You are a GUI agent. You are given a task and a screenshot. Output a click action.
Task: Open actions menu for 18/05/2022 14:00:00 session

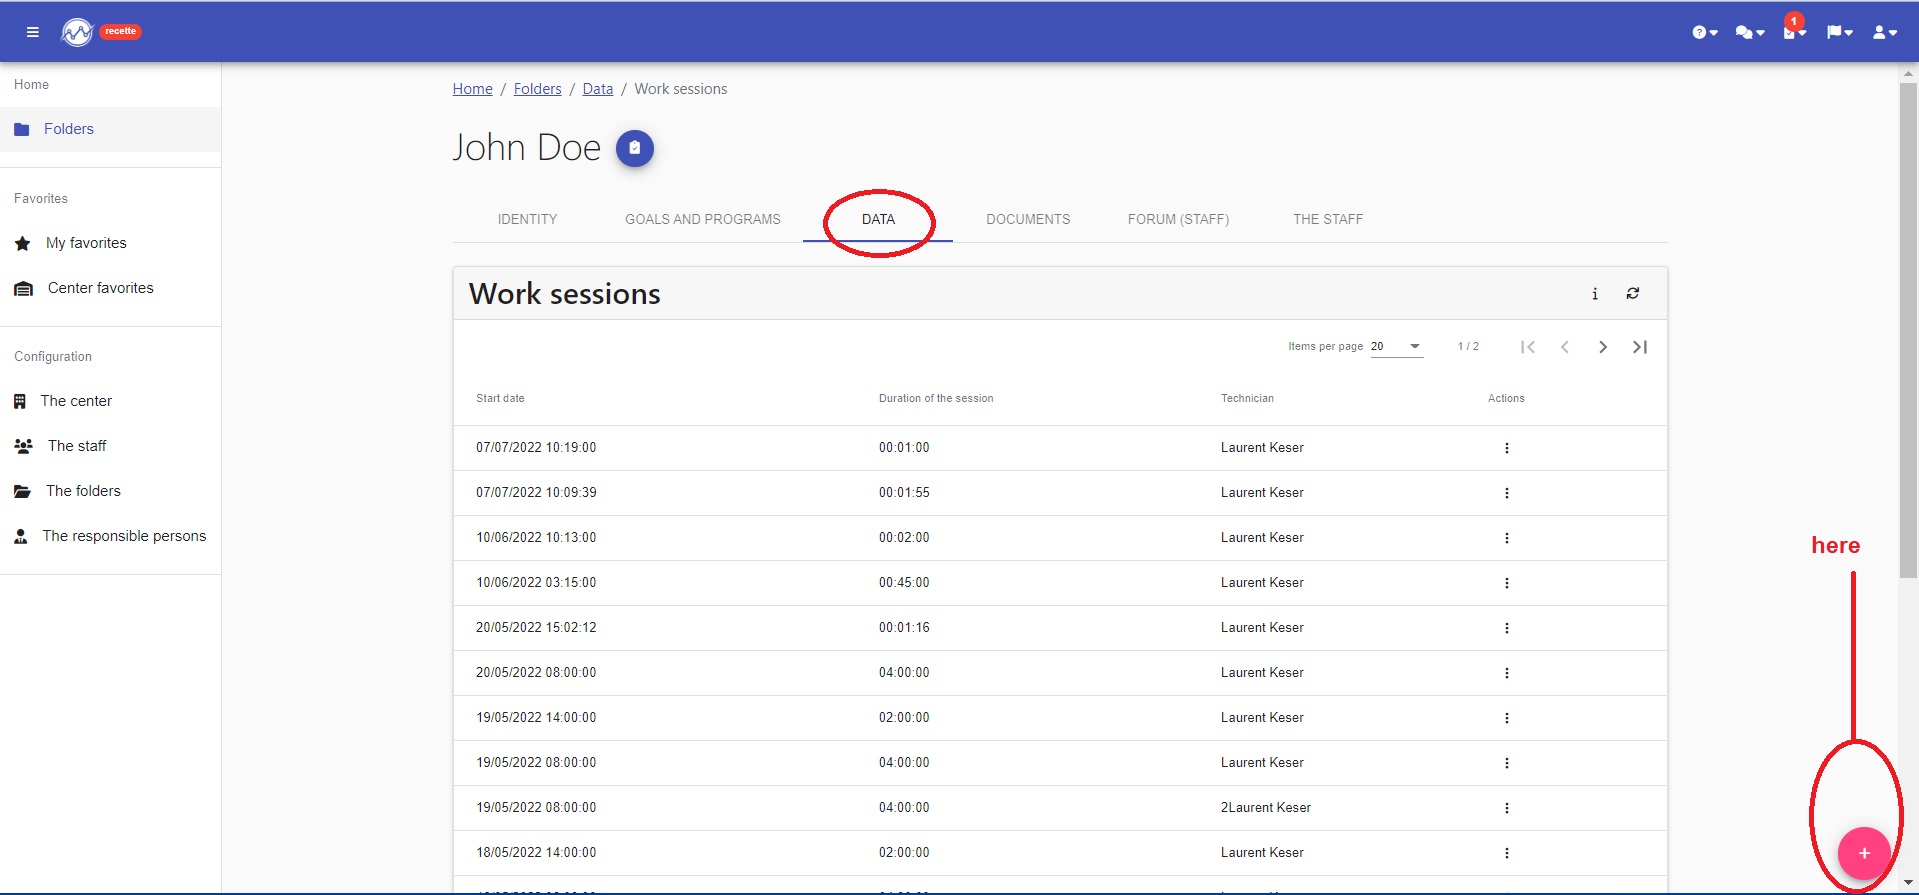[1507, 853]
